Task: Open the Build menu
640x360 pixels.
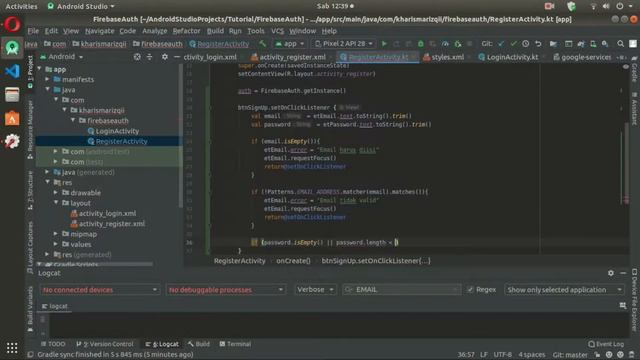Action: point(215,31)
